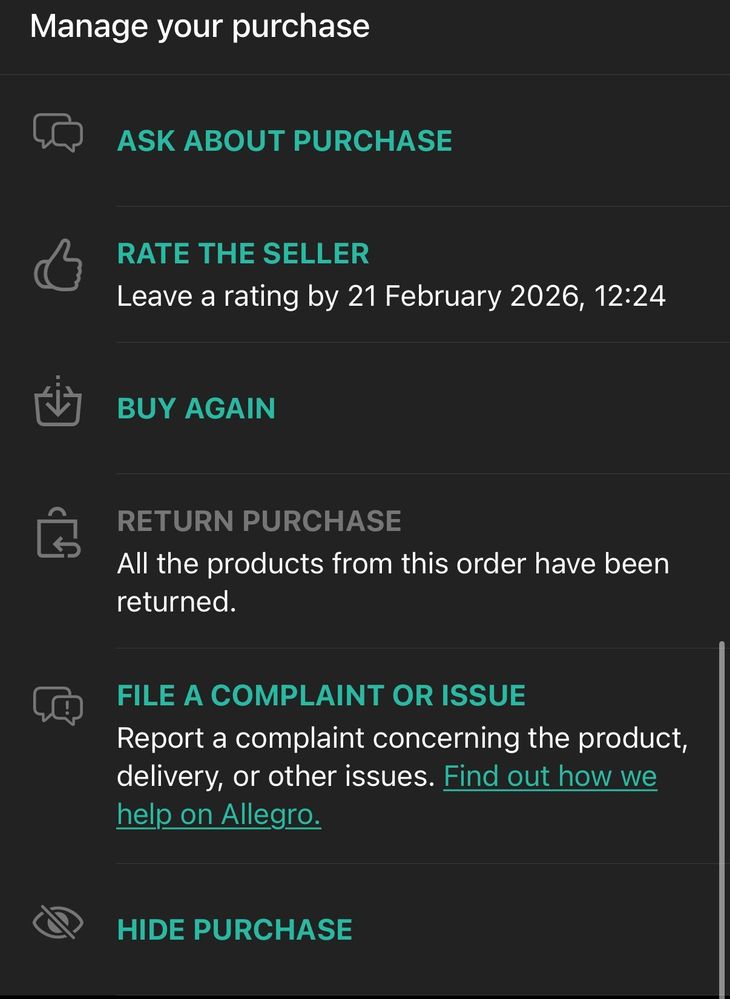
Task: Tap the crossed-out eye icon
Action: 58,924
